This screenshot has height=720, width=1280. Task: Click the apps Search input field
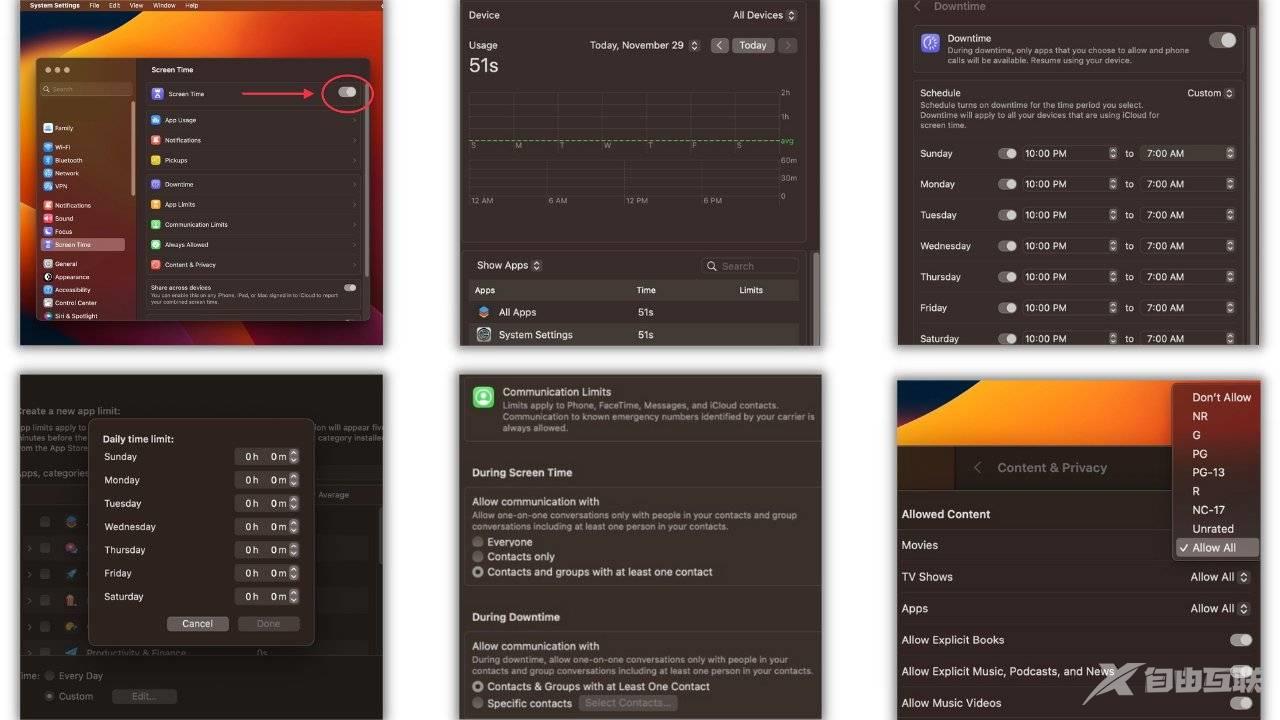750,266
